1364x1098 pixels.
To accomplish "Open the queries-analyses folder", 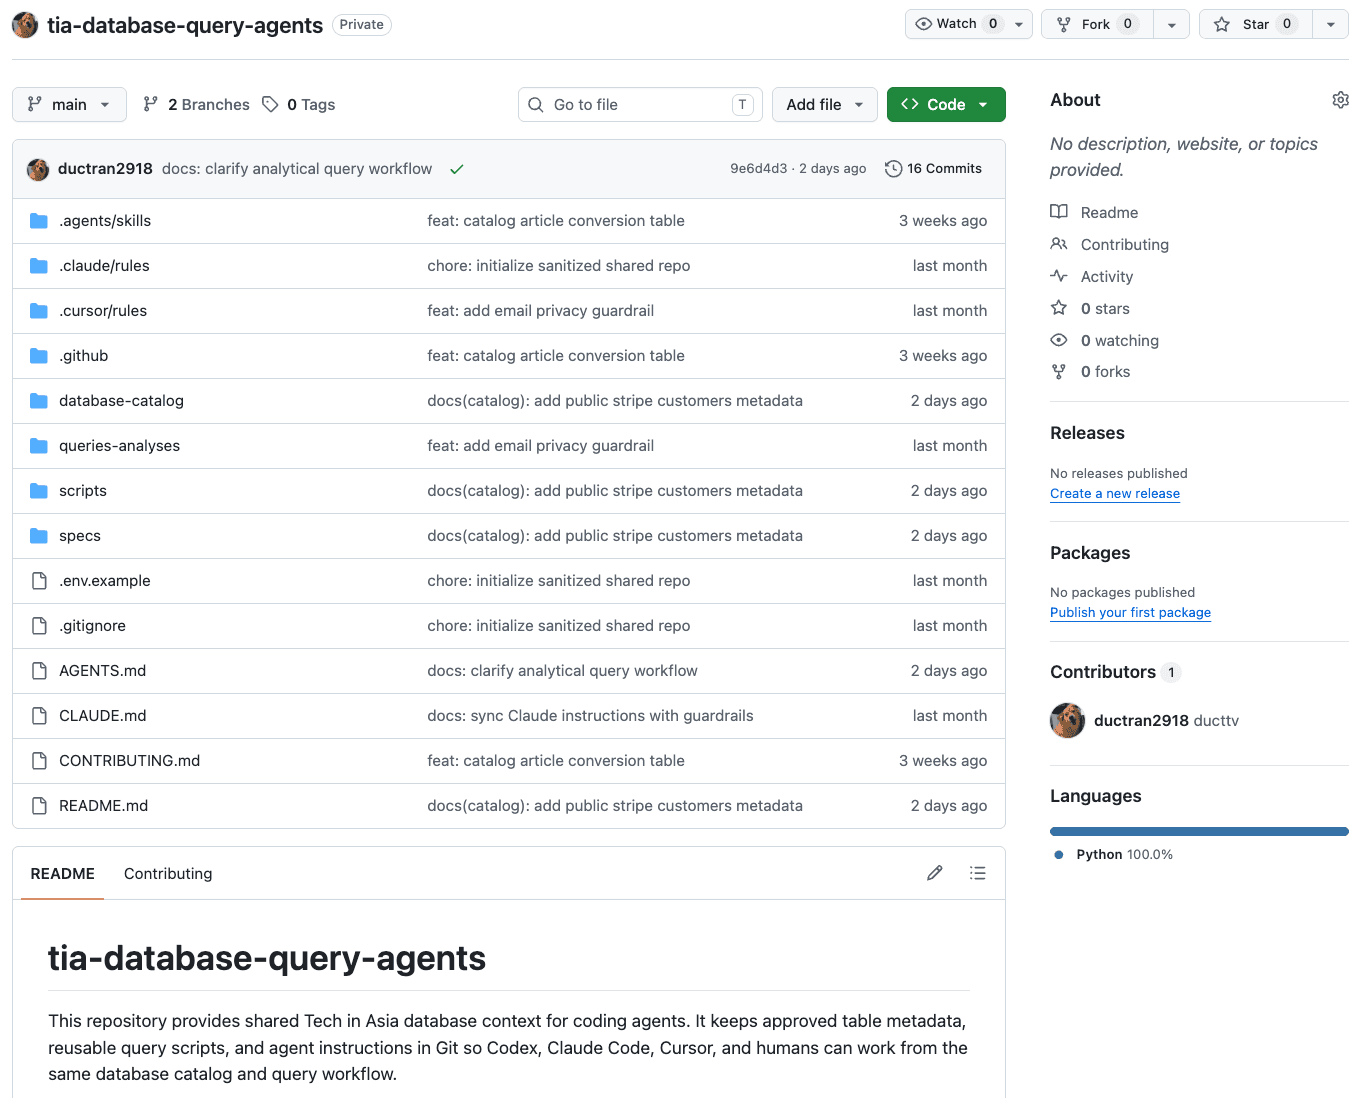I will click(119, 446).
